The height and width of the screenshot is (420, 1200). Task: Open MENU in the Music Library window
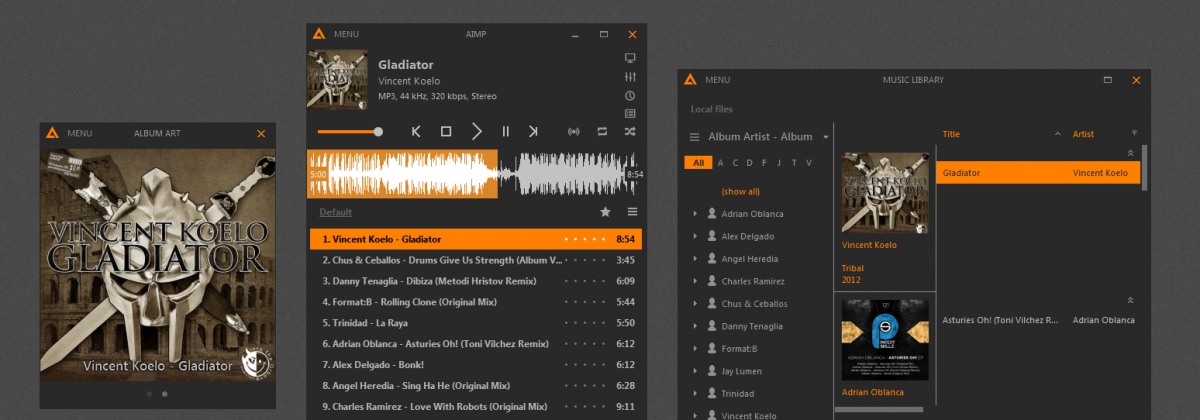(x=717, y=79)
